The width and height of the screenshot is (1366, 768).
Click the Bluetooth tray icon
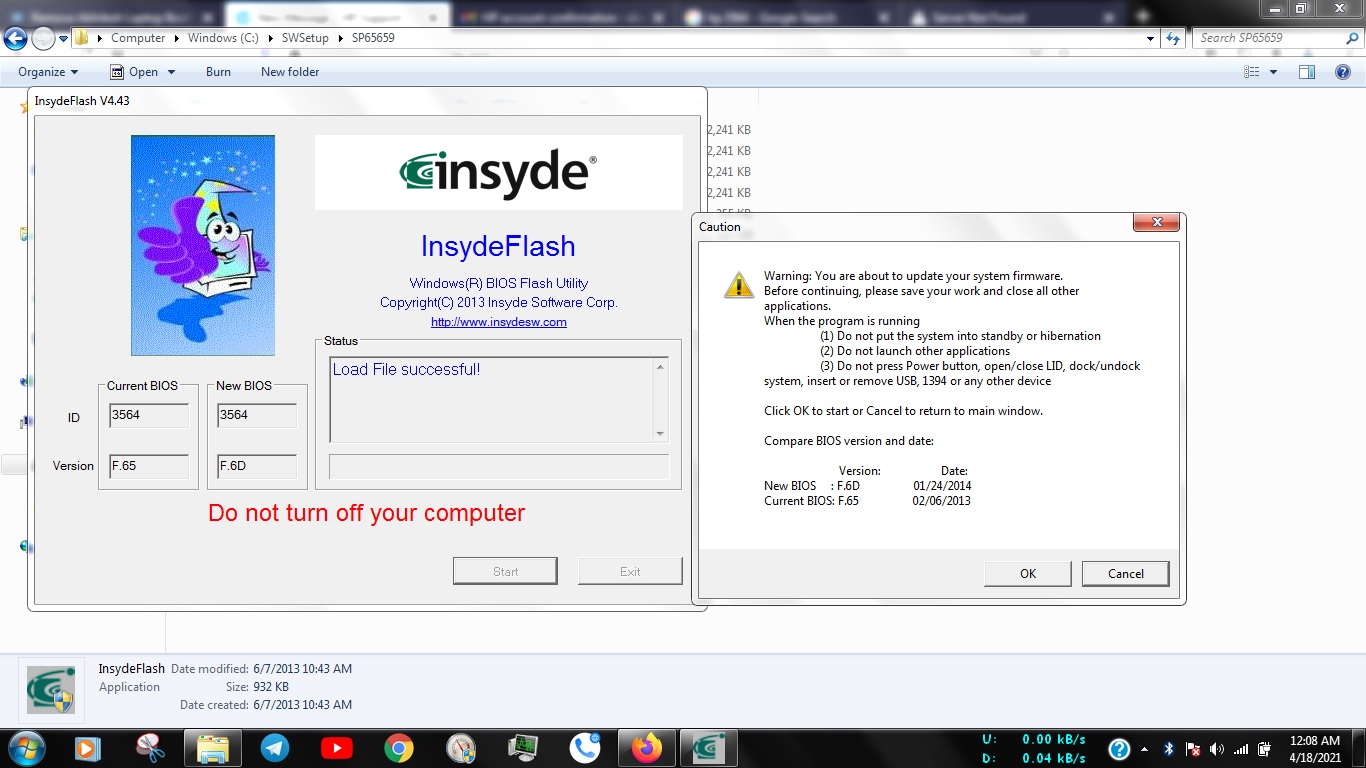pyautogui.click(x=1169, y=749)
